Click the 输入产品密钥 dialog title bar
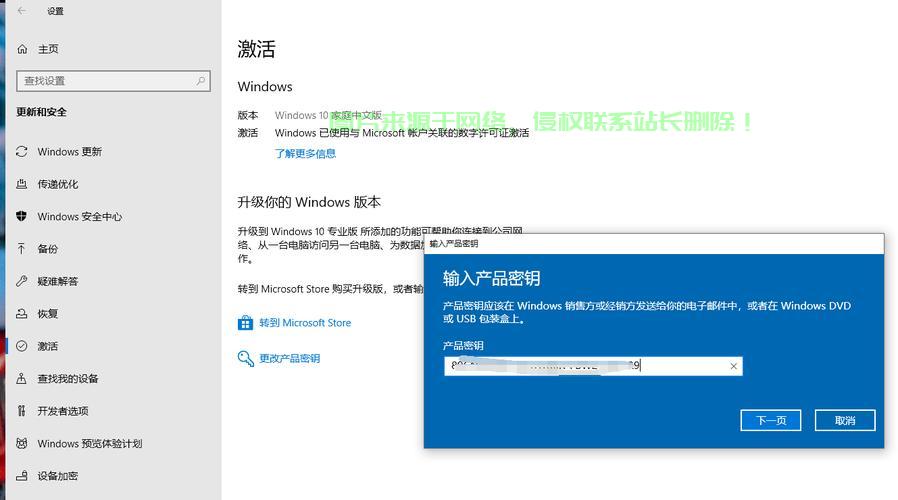898x500 pixels. pyautogui.click(x=653, y=244)
